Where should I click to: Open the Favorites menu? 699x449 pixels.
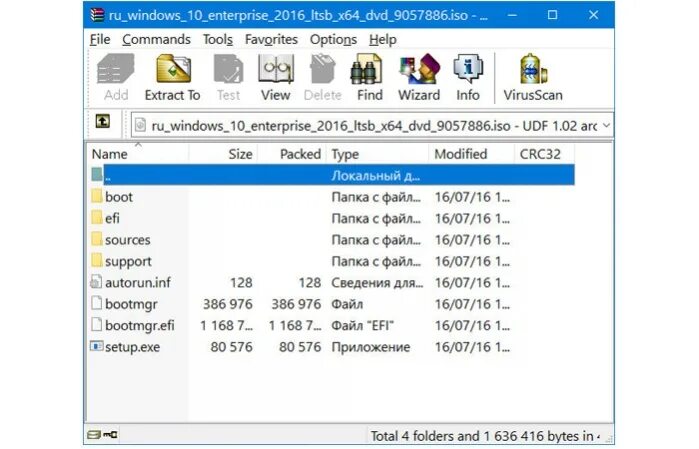(x=271, y=40)
